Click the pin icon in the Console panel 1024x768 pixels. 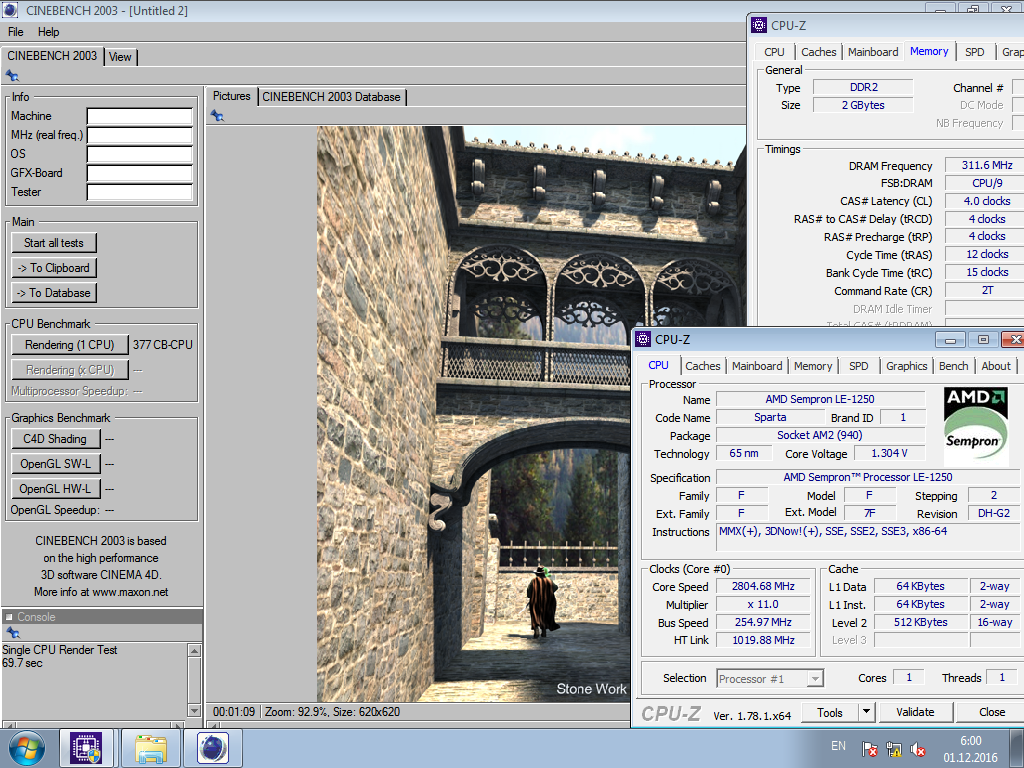pyautogui.click(x=12, y=632)
